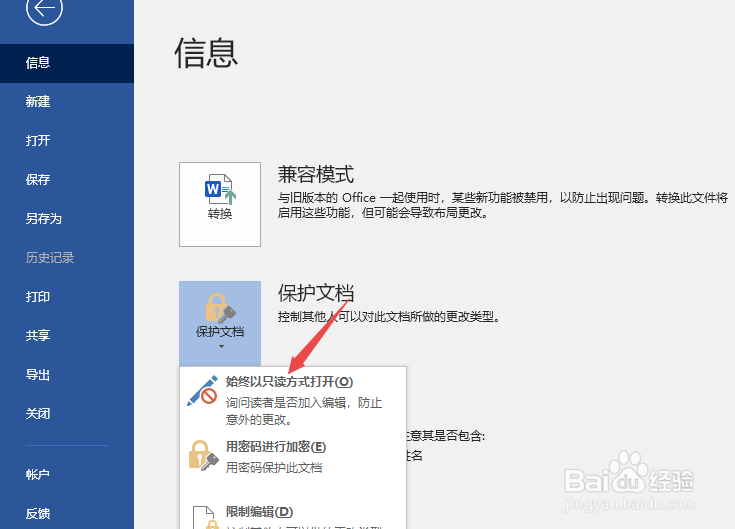
Task: Click the pencil with prohibition read-only icon
Action: pyautogui.click(x=202, y=390)
